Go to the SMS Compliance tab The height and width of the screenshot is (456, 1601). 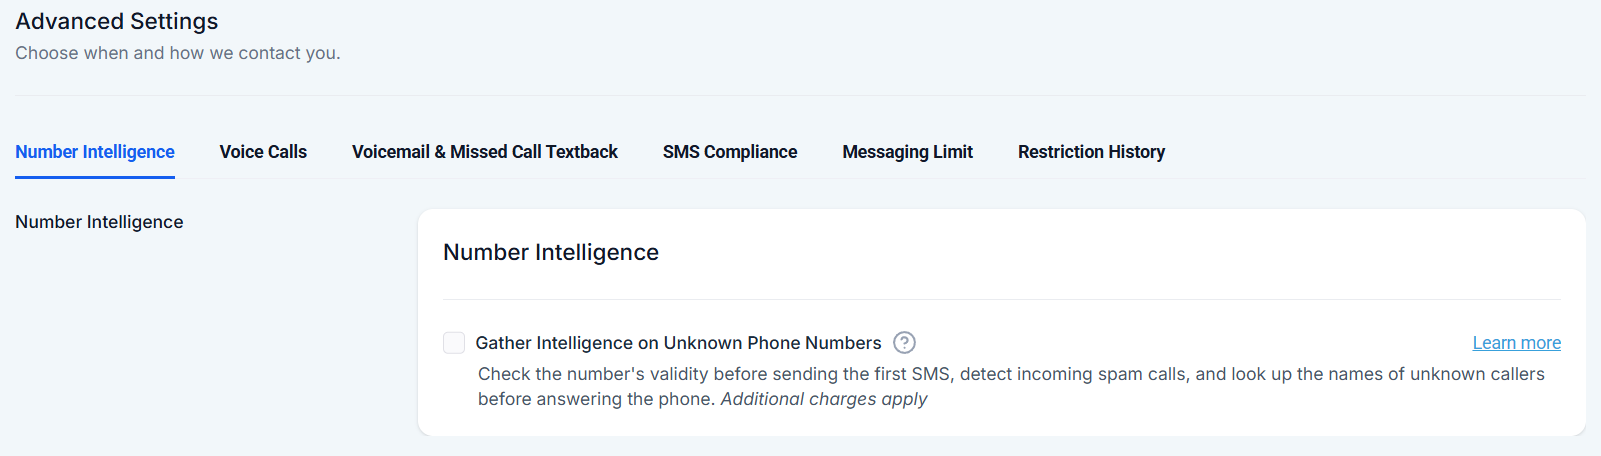coord(730,152)
